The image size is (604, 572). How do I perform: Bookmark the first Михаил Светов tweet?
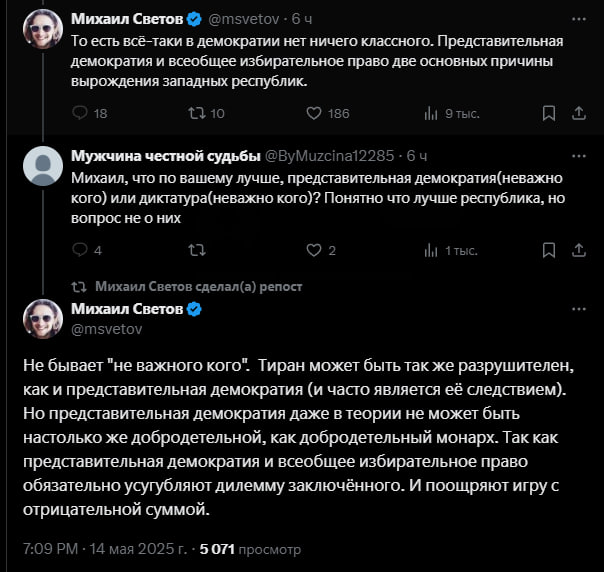(x=548, y=114)
